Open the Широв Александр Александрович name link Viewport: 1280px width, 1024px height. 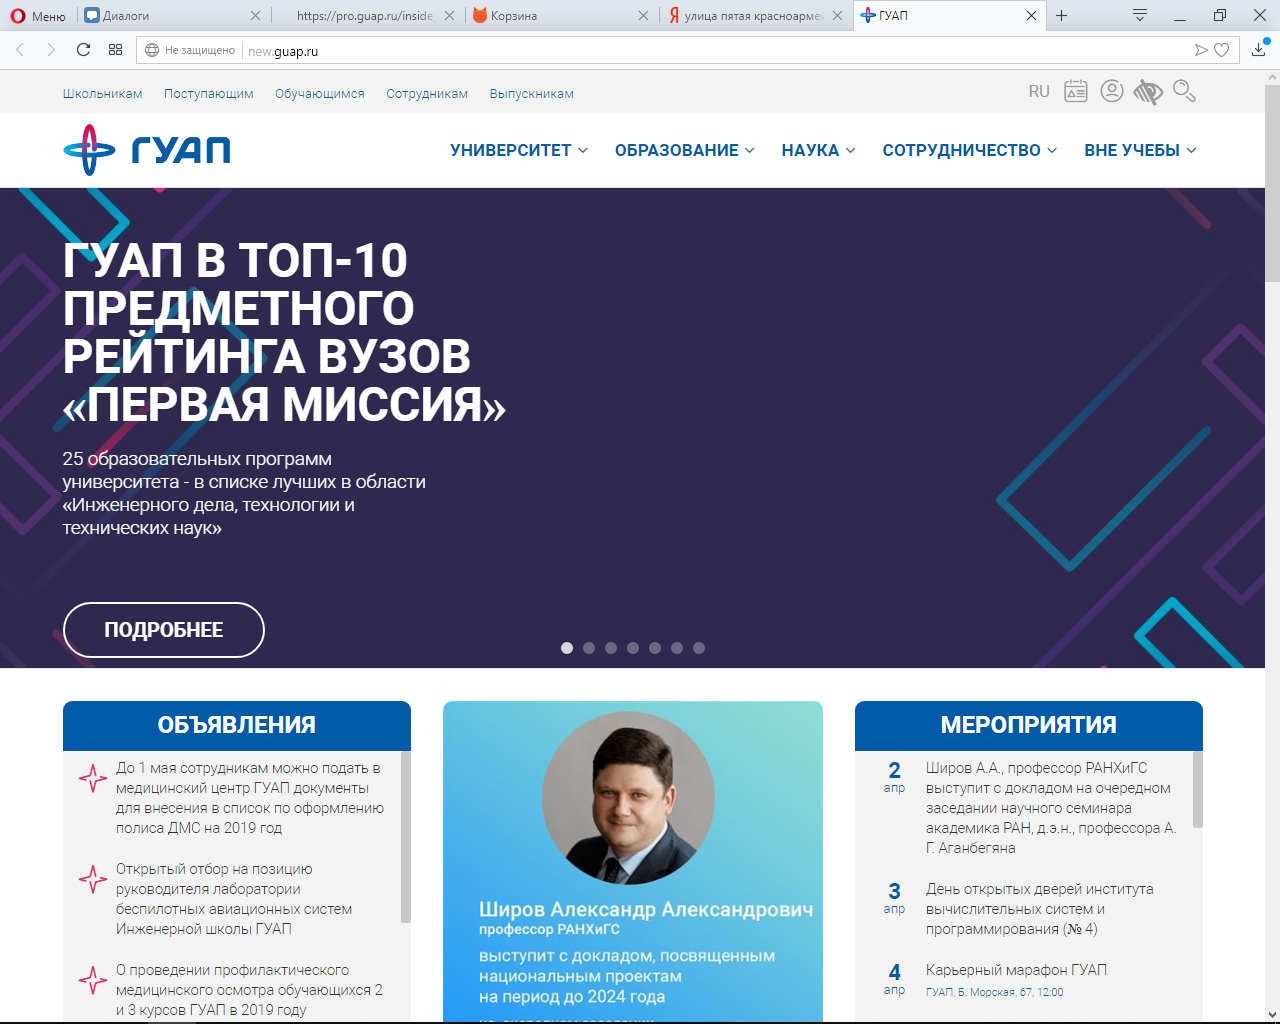(x=646, y=909)
